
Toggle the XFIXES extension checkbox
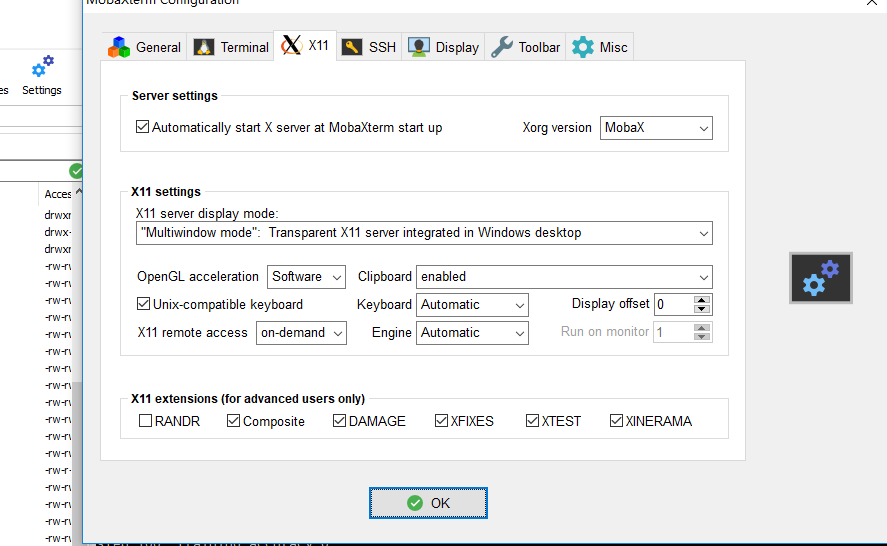[441, 420]
